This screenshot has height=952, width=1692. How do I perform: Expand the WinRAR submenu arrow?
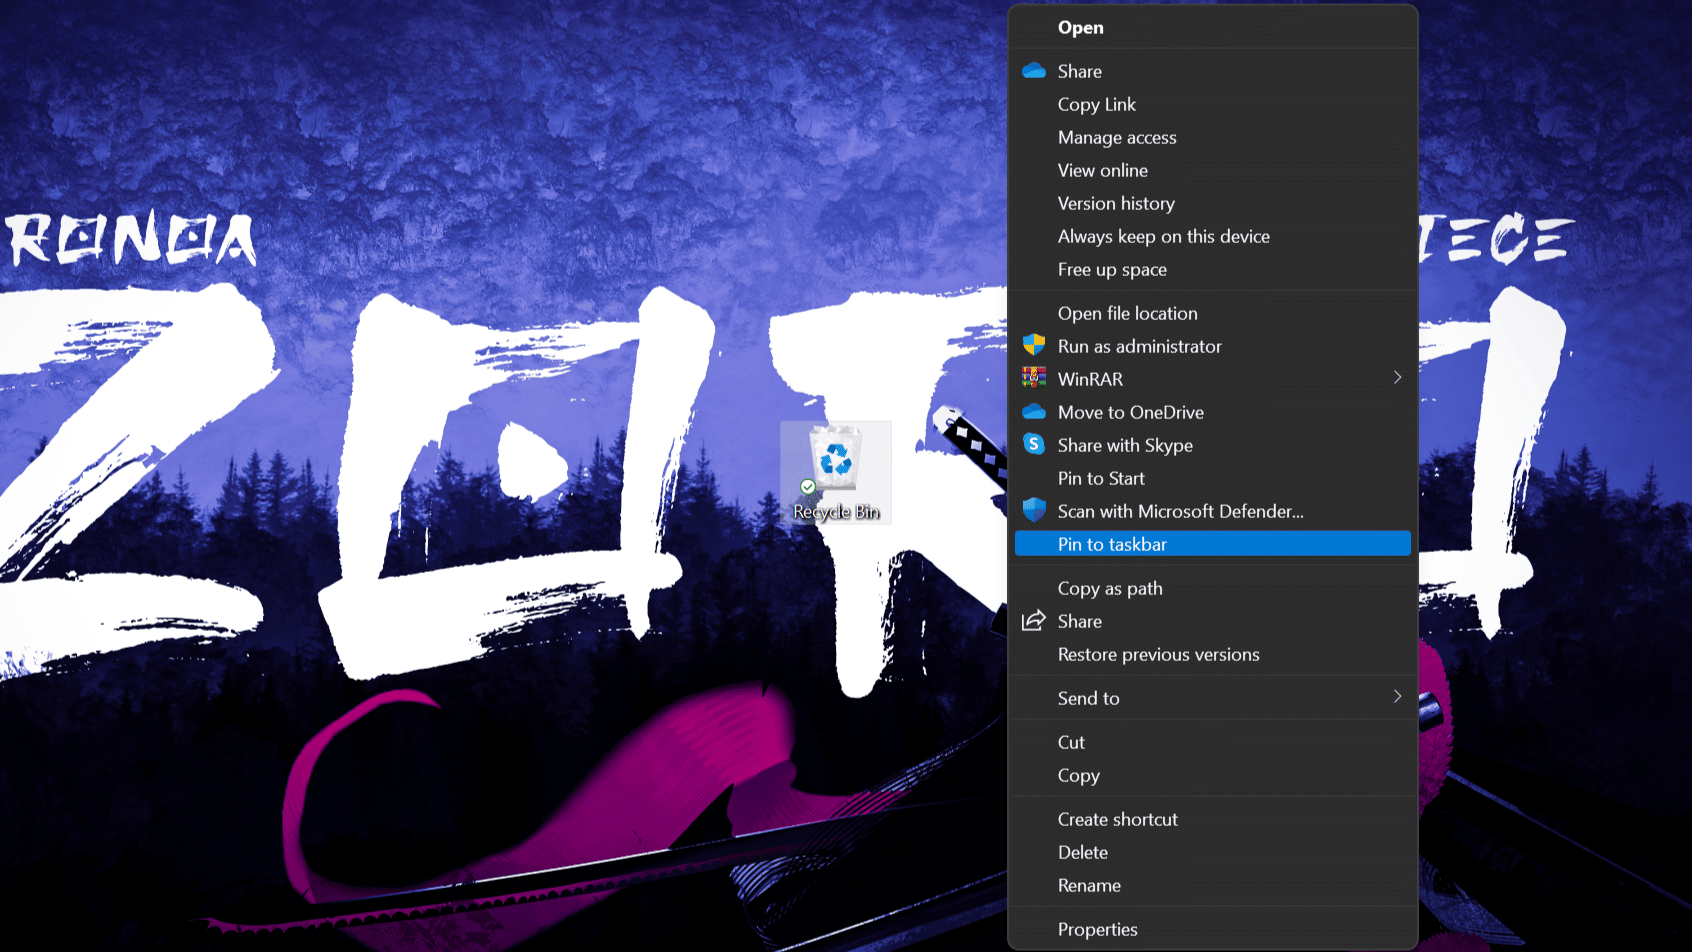1397,378
